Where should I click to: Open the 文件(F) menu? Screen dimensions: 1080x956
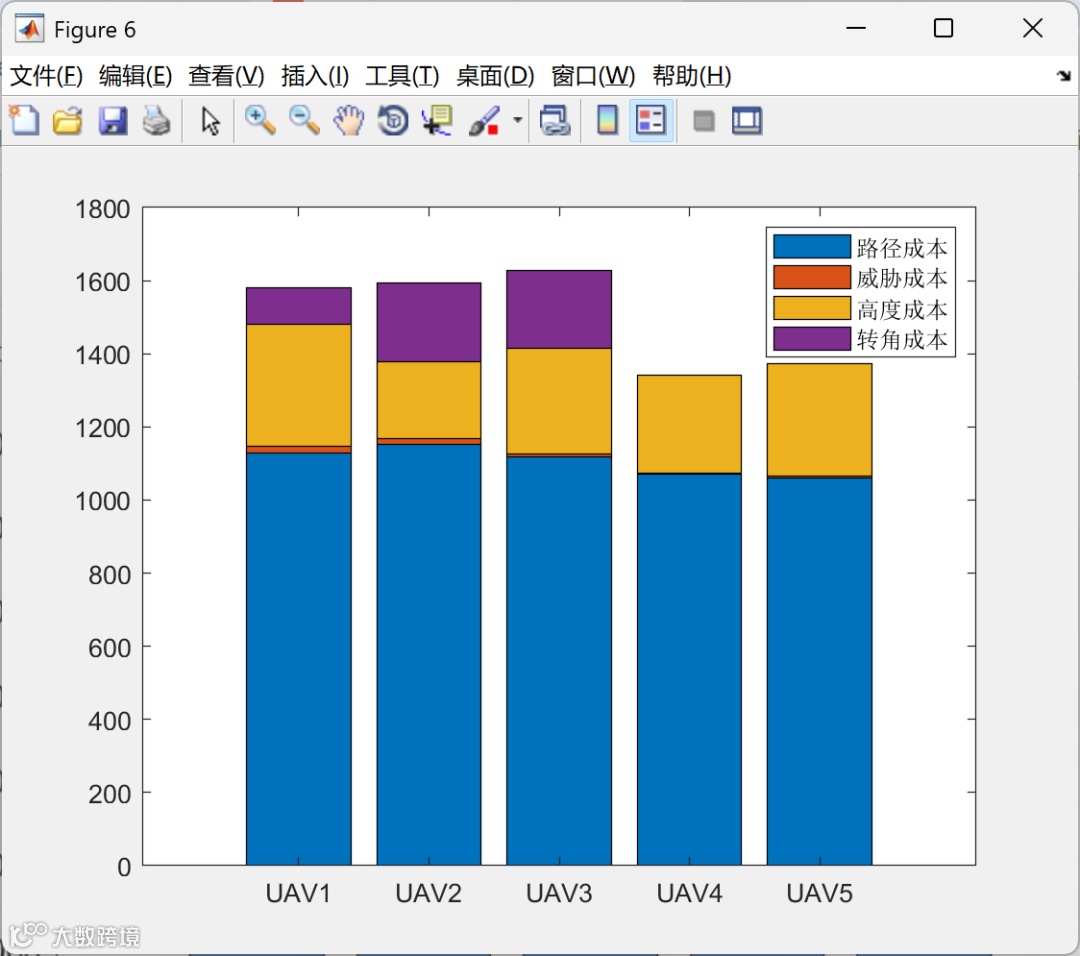coord(46,76)
